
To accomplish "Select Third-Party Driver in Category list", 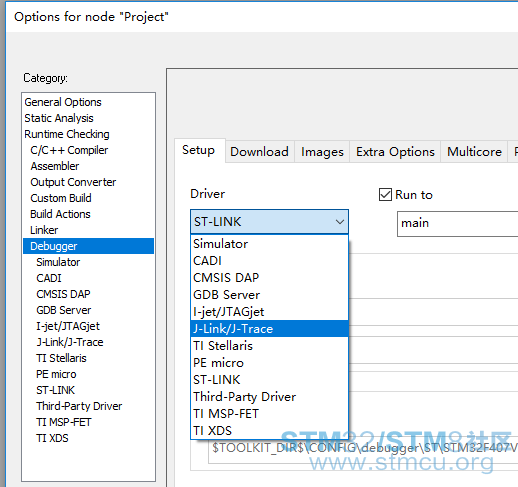I will [x=79, y=406].
